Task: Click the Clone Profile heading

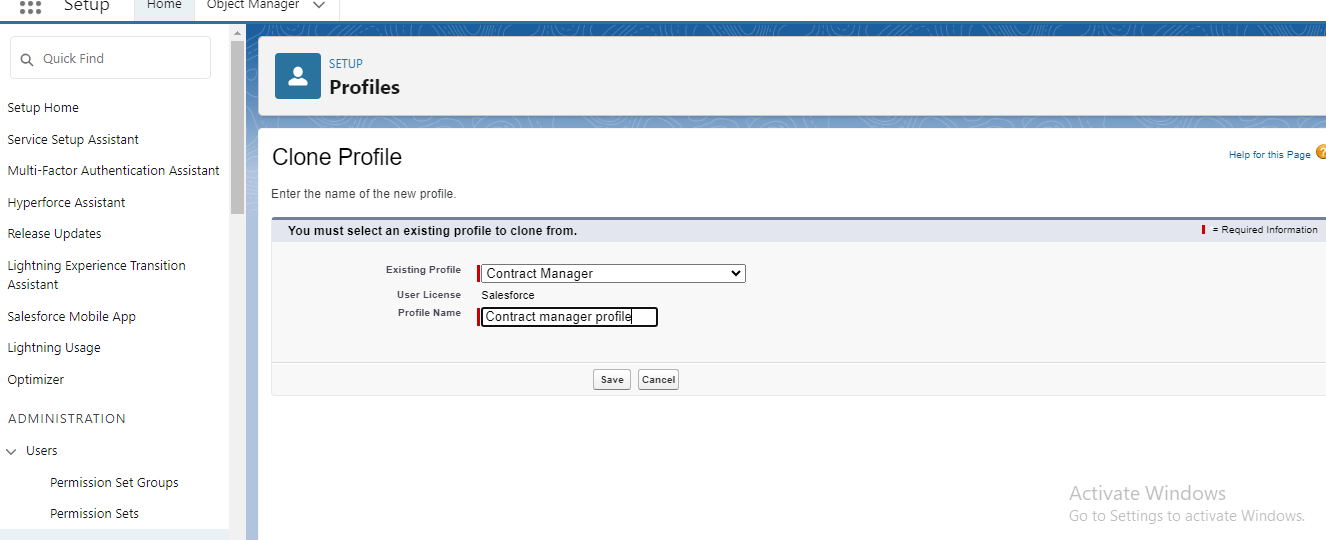Action: tap(337, 157)
